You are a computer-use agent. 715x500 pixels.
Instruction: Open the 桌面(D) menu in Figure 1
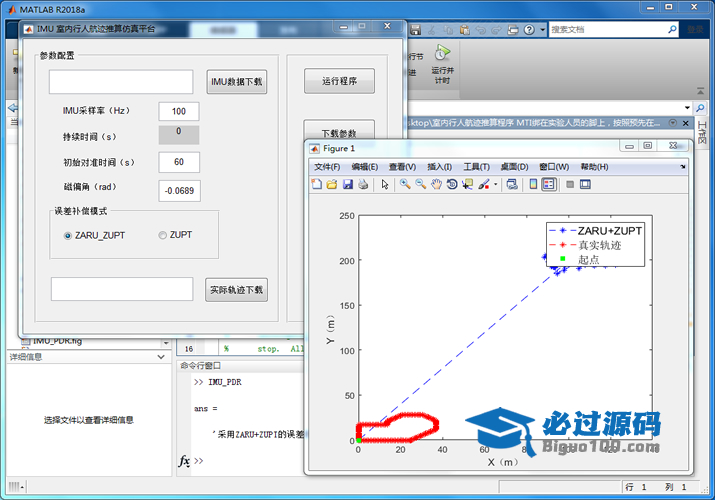(x=514, y=167)
